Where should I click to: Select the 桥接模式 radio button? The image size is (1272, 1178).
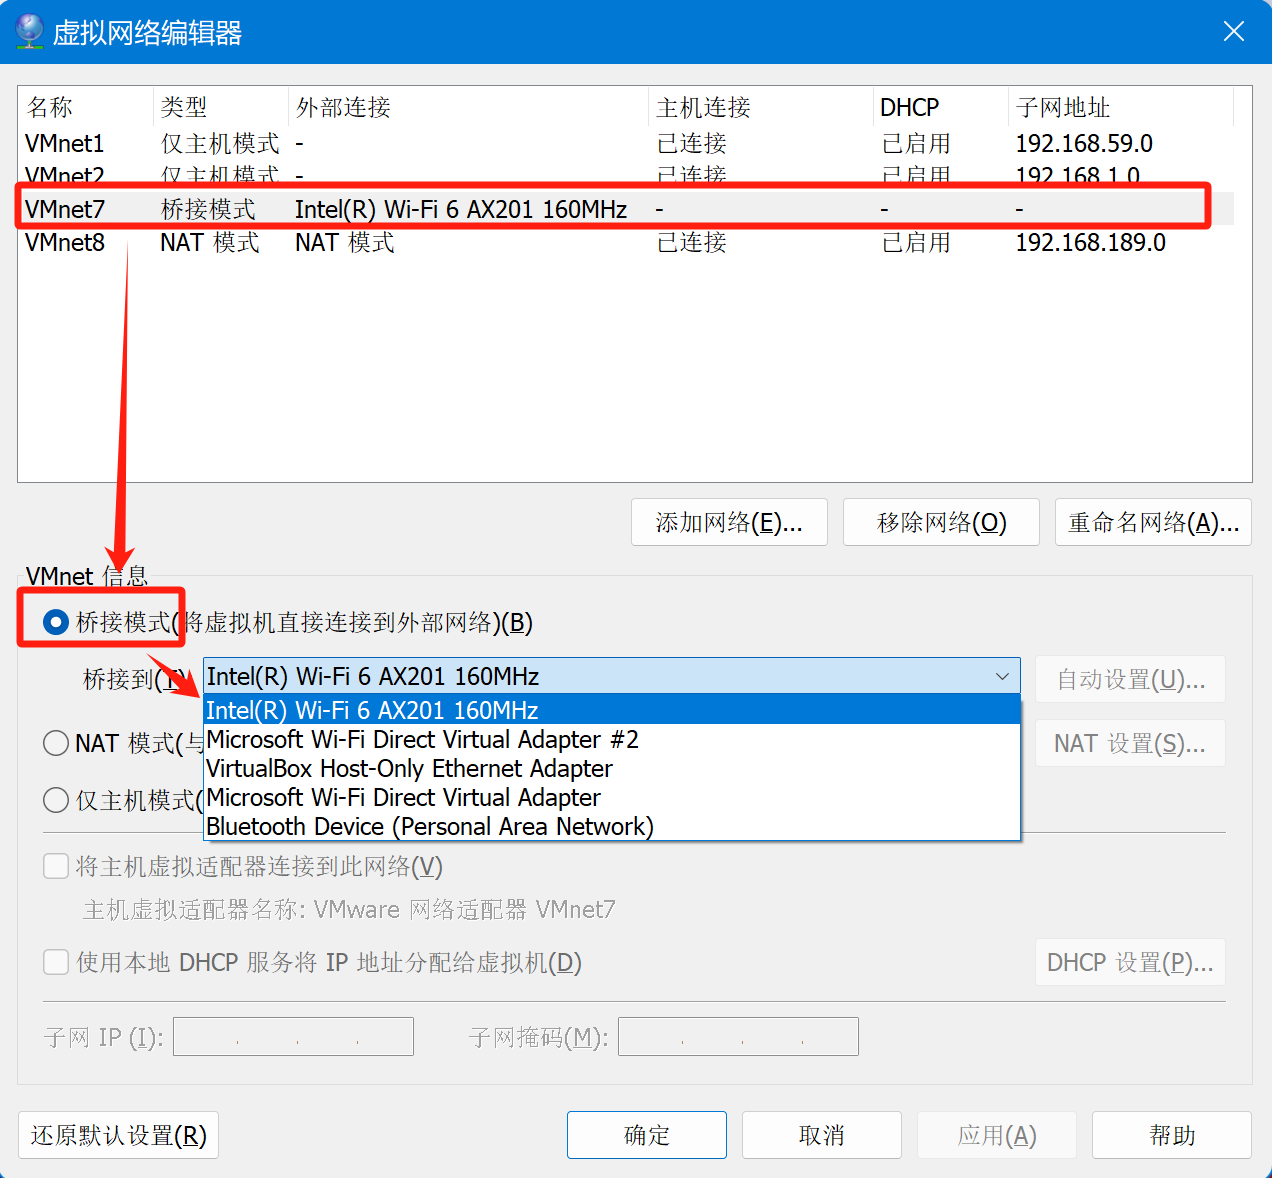[x=56, y=623]
